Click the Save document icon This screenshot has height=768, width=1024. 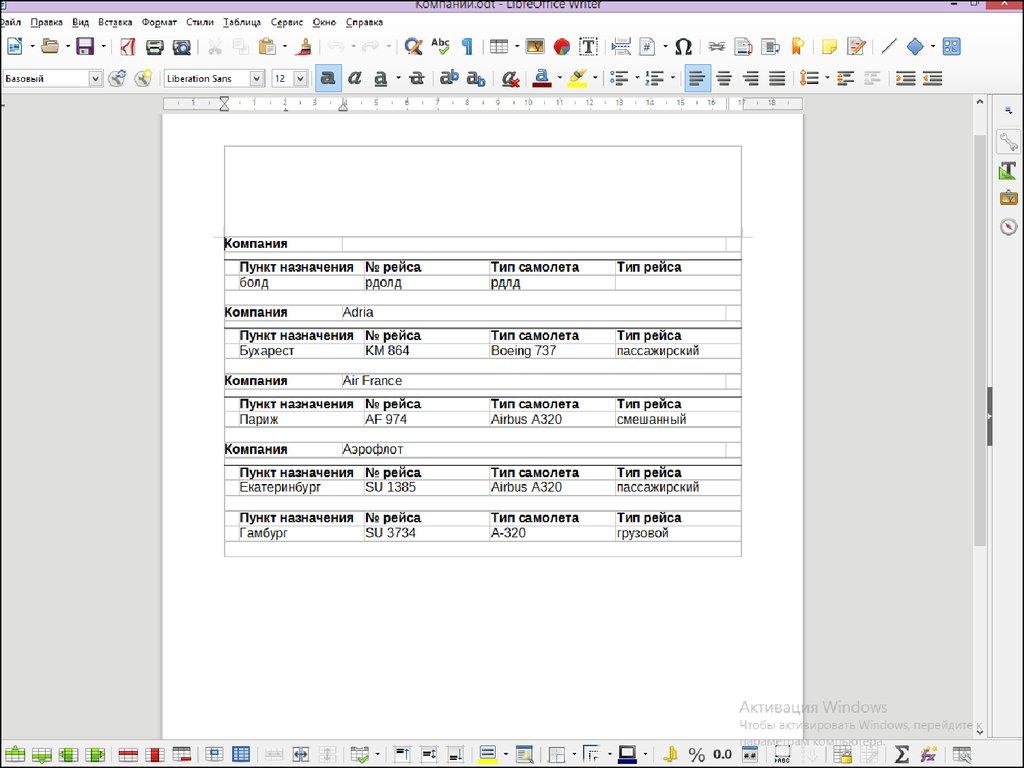pos(84,46)
